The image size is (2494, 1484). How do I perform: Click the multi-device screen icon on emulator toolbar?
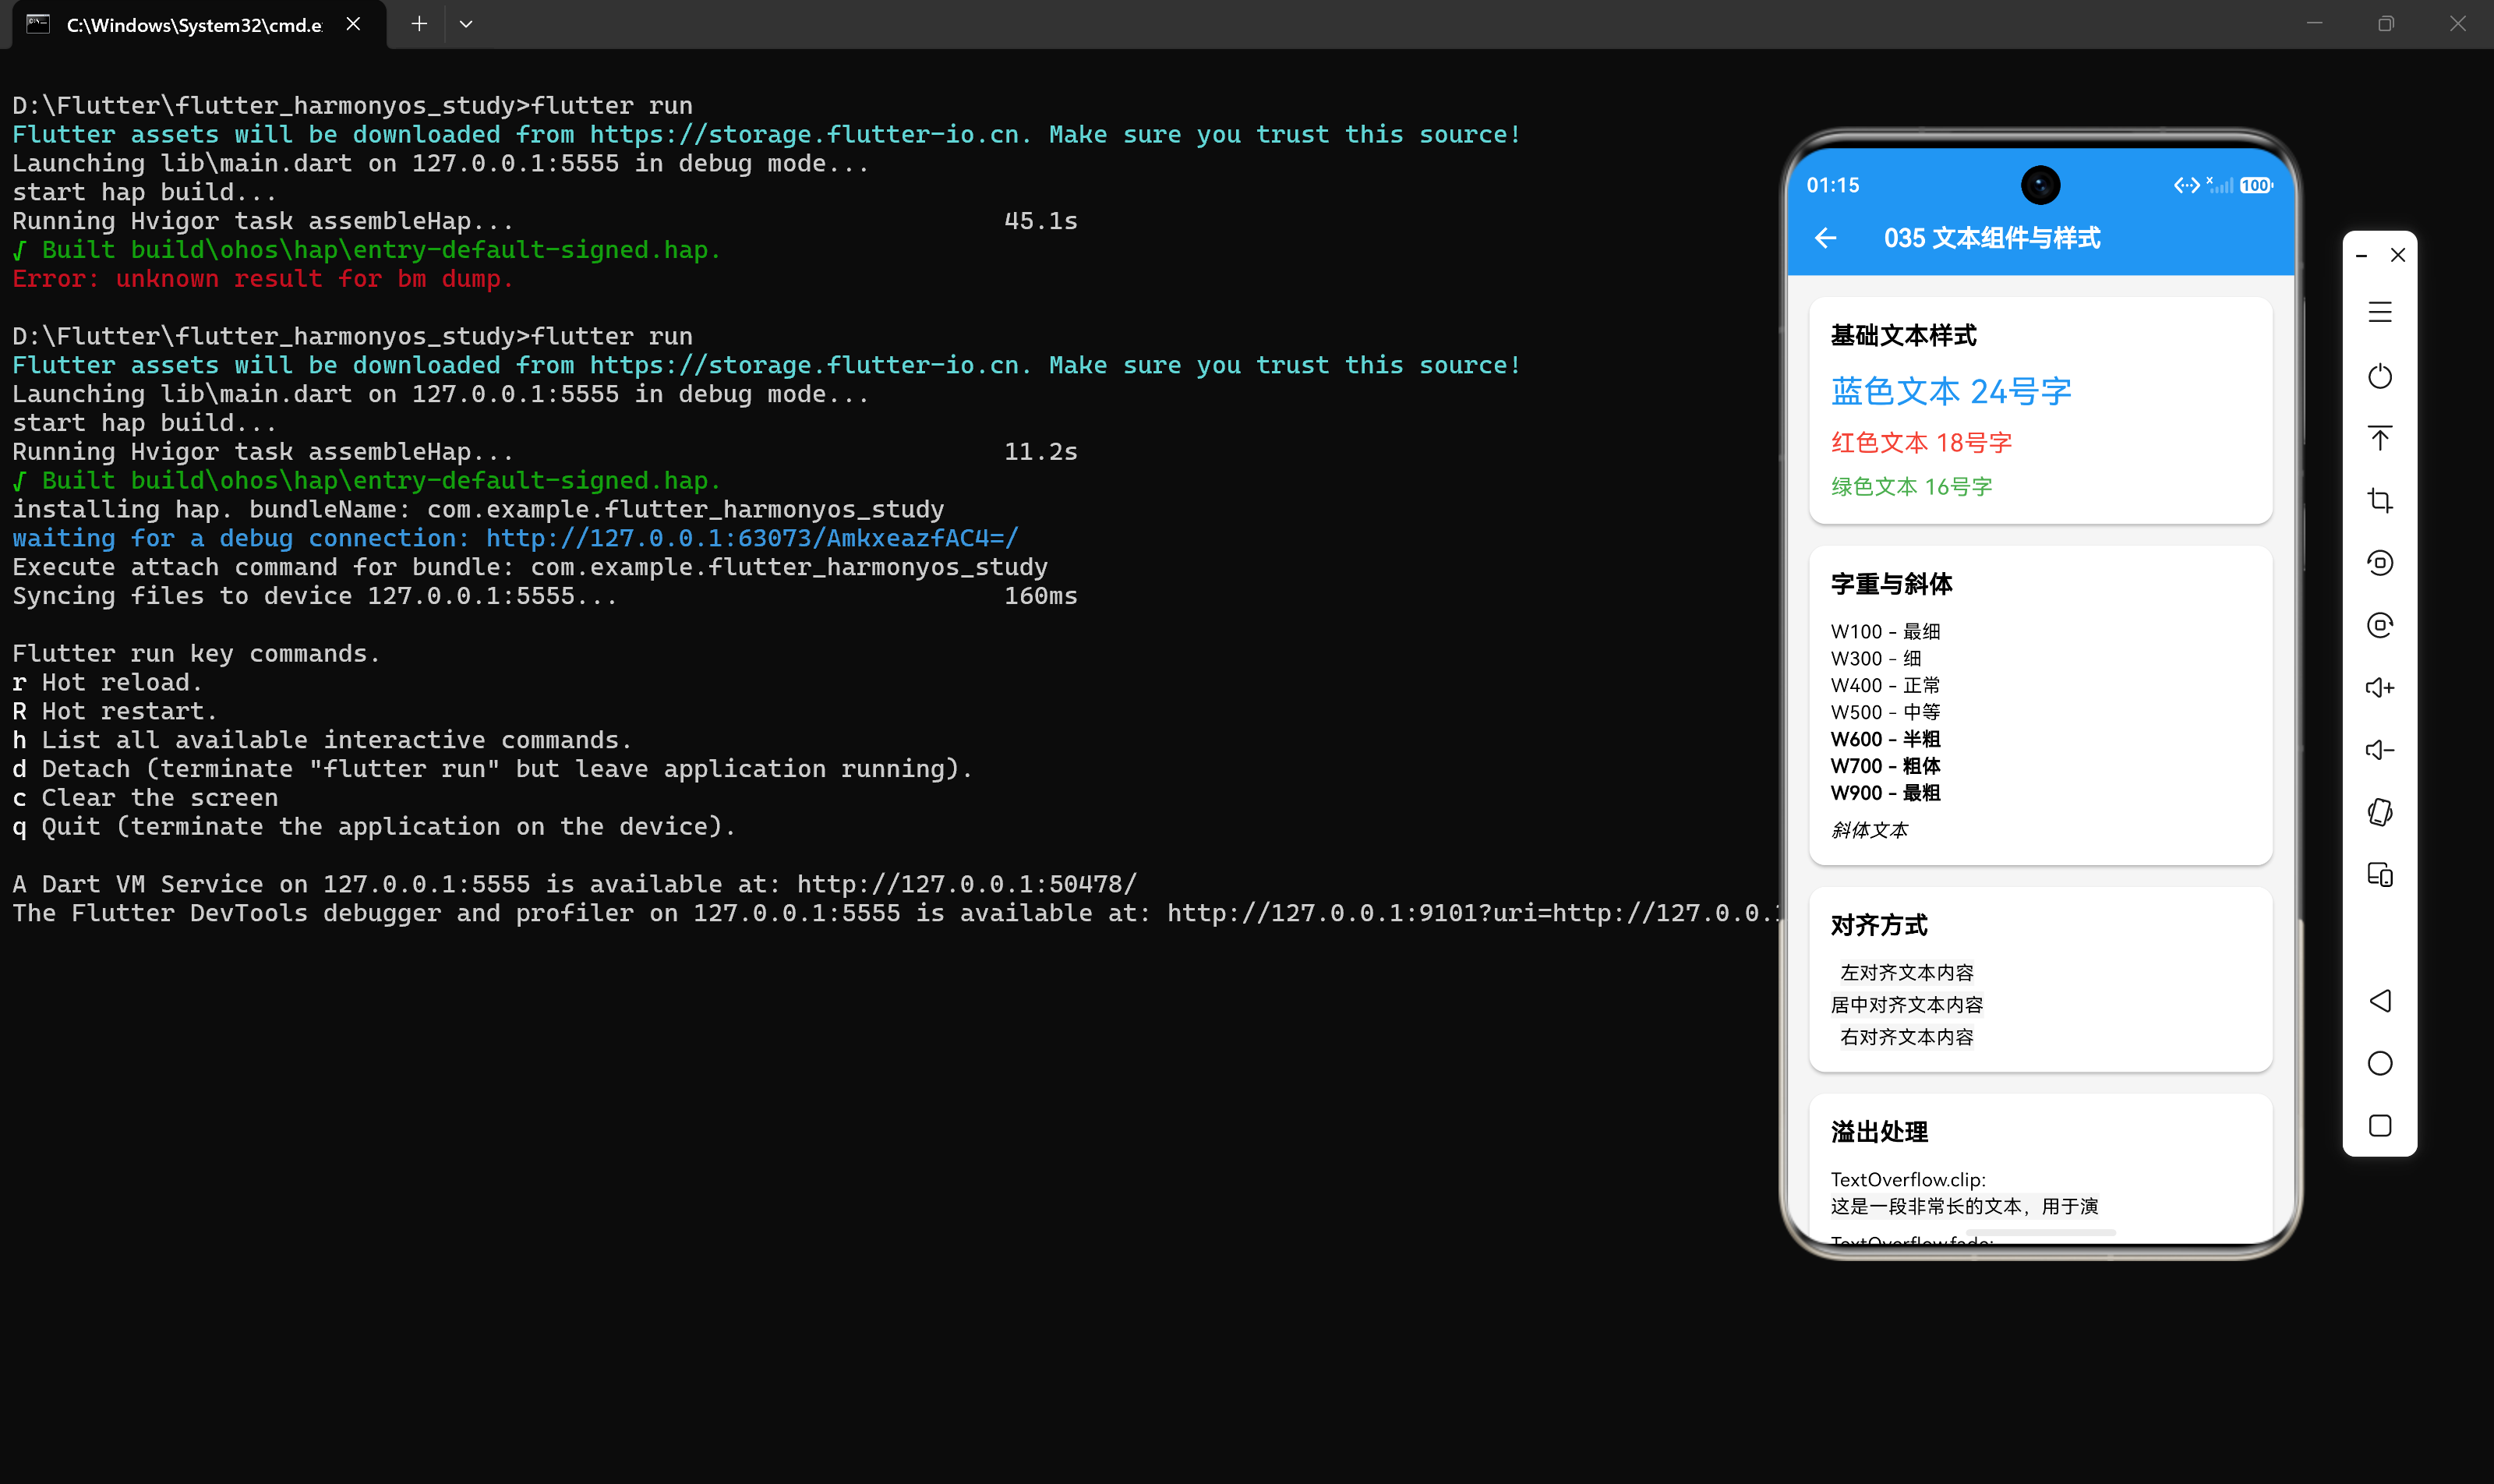coord(2380,875)
